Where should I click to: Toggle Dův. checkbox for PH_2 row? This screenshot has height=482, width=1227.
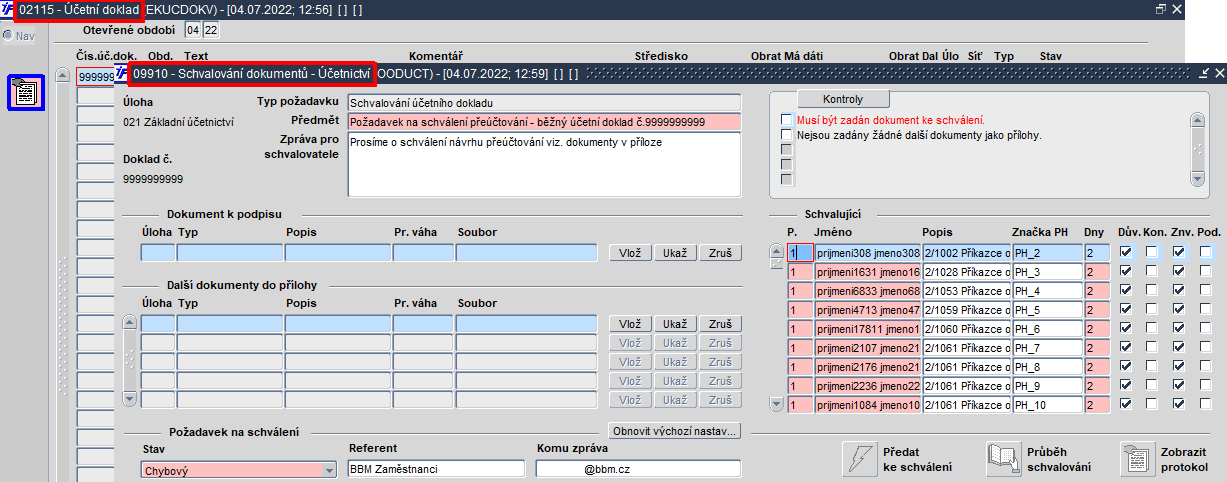(1127, 253)
